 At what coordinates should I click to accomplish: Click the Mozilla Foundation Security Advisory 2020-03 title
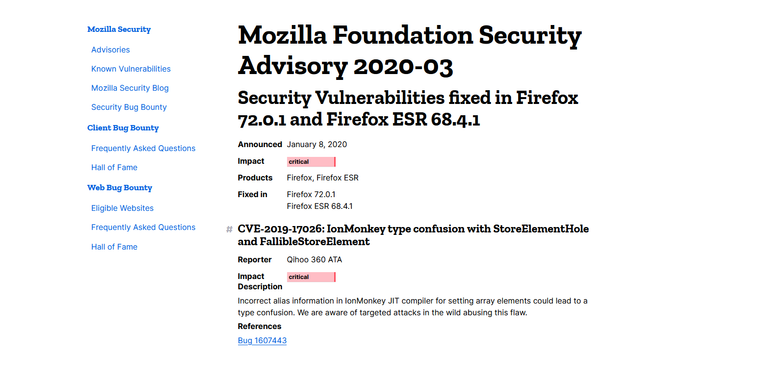pyautogui.click(x=410, y=50)
